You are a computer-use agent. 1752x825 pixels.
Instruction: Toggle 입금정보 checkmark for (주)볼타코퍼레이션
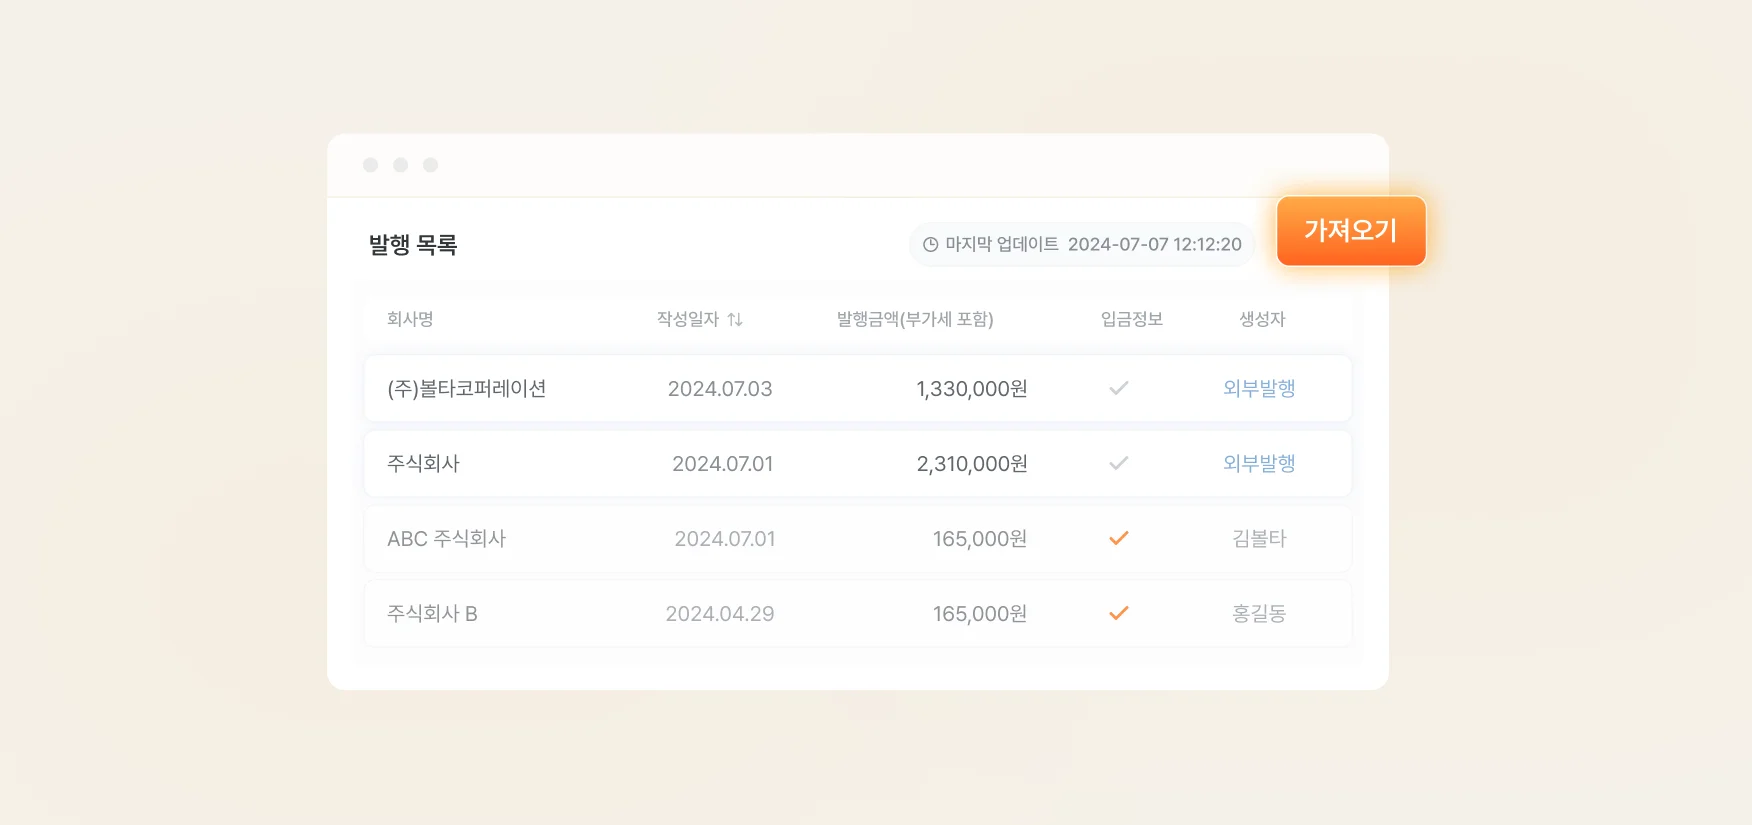[1118, 388]
